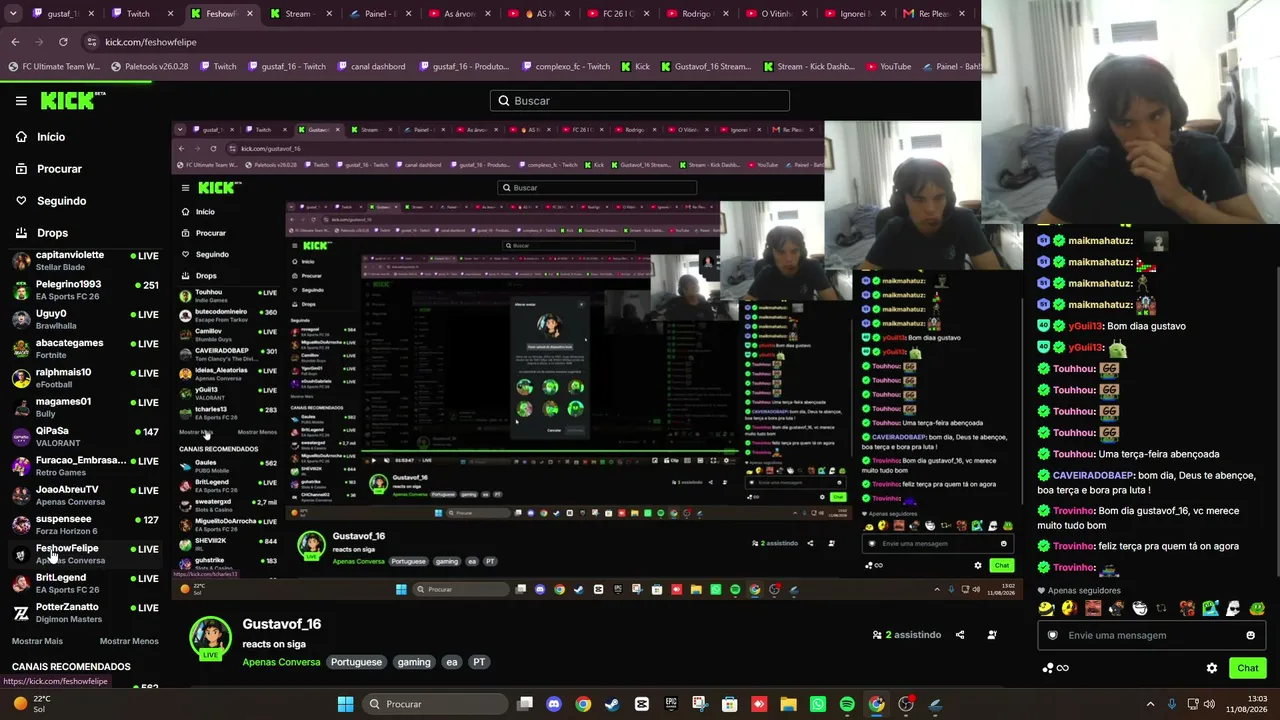Open the FC Ultimate Team bookmark
1280x720 pixels.
(x=53, y=67)
